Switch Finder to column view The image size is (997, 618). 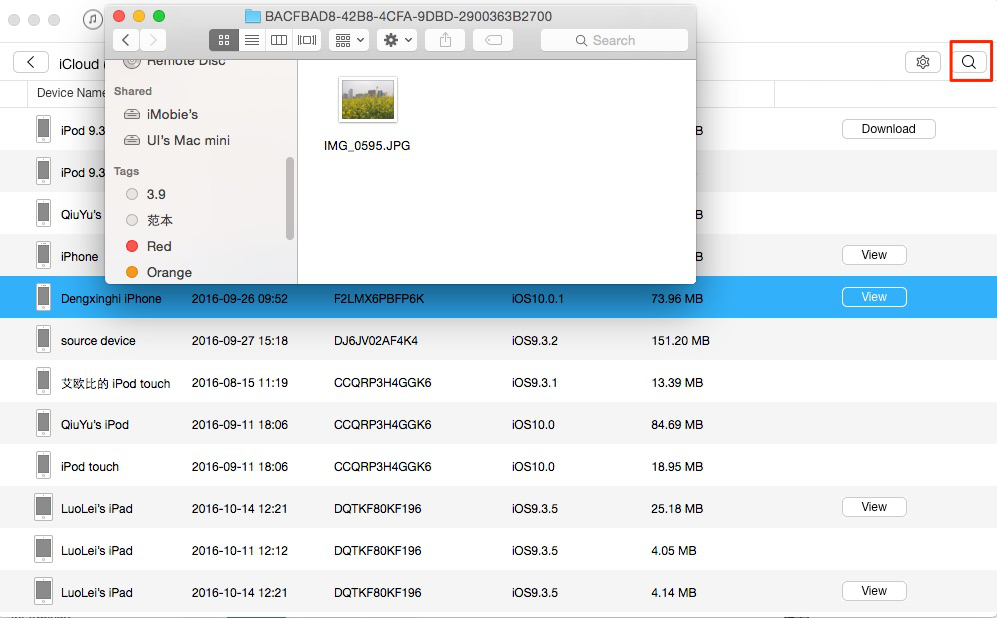click(x=279, y=40)
